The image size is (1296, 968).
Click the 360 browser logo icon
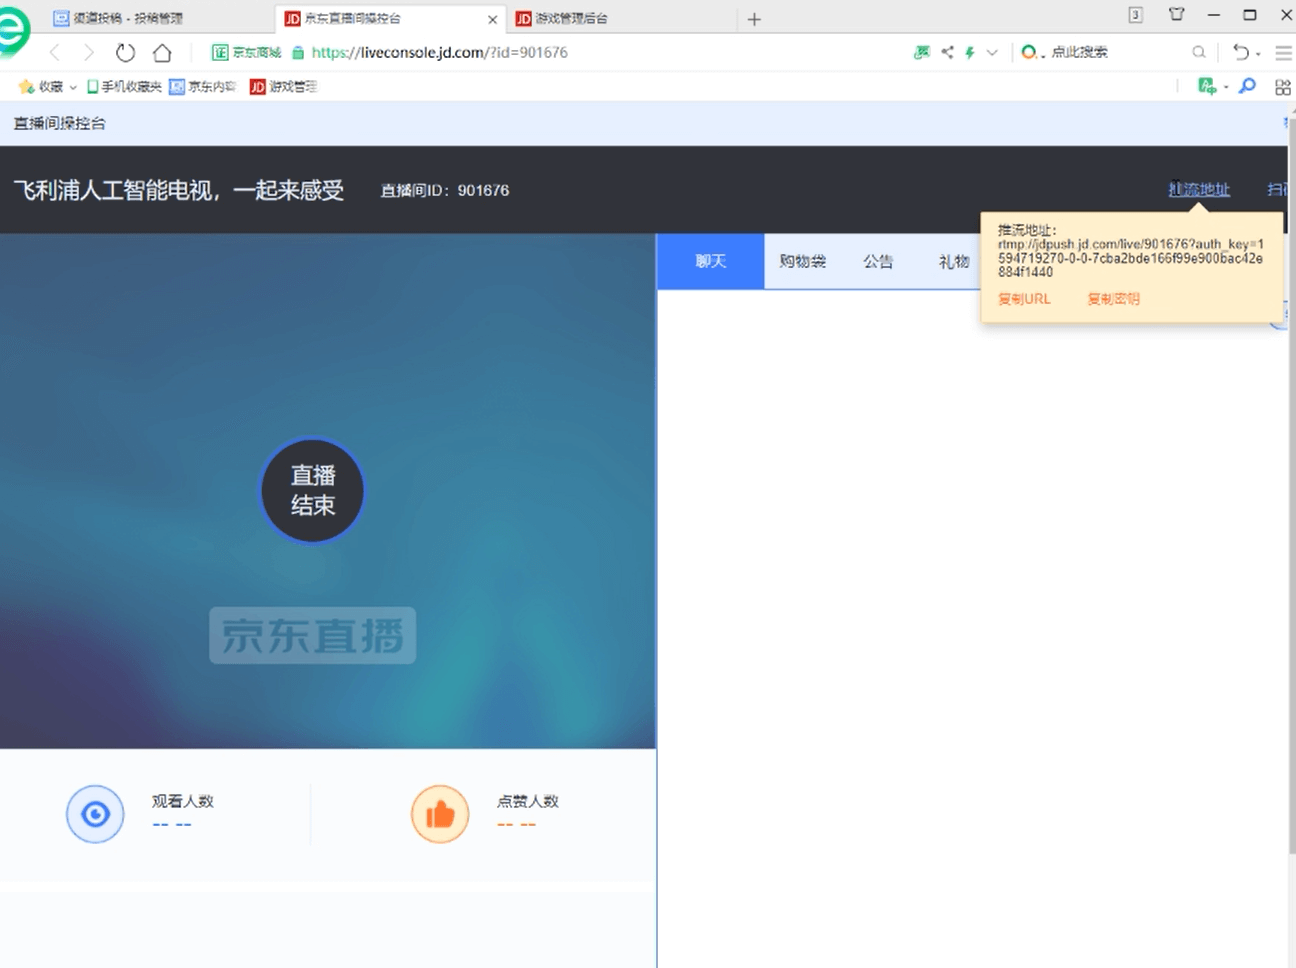12,30
